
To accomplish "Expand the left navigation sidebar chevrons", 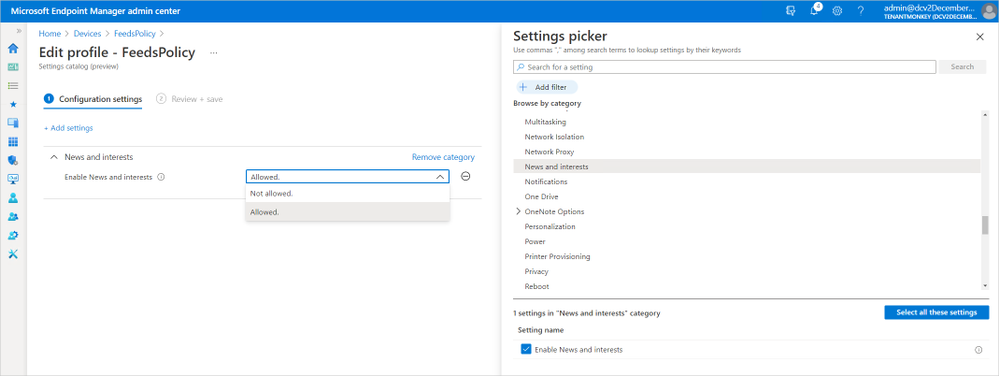I will [x=18, y=31].
